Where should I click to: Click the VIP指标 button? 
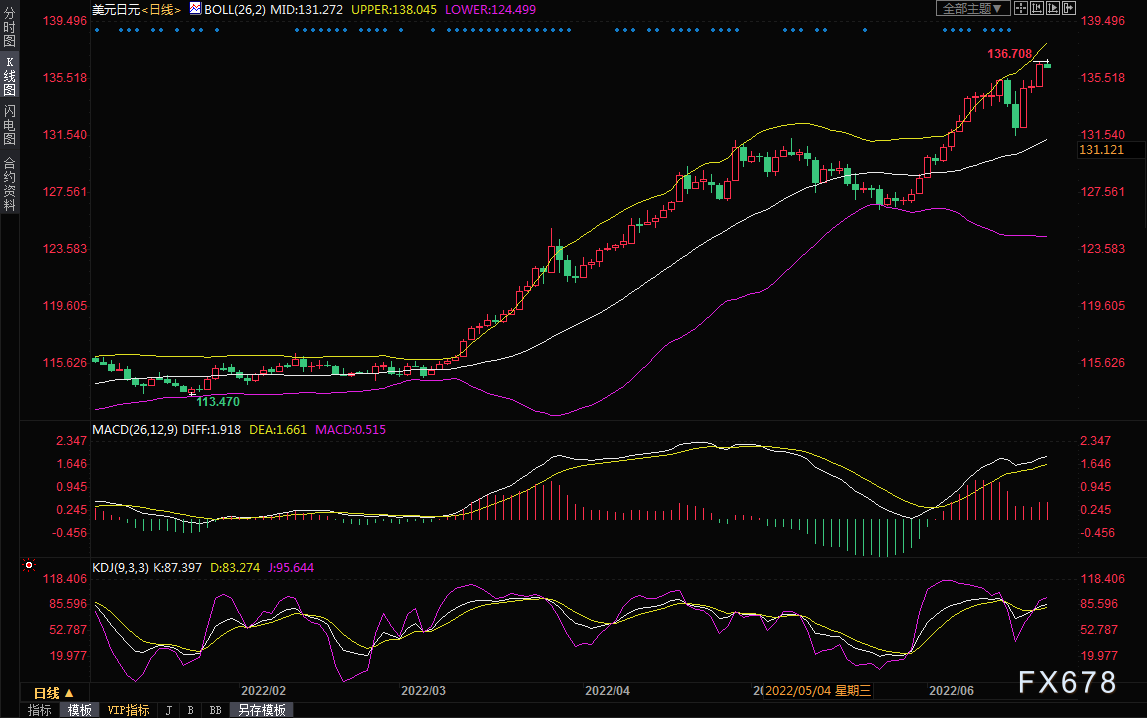(129, 710)
